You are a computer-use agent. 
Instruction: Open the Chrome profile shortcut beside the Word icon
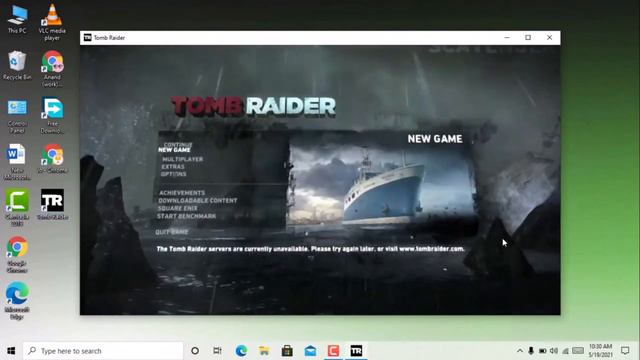(52, 159)
